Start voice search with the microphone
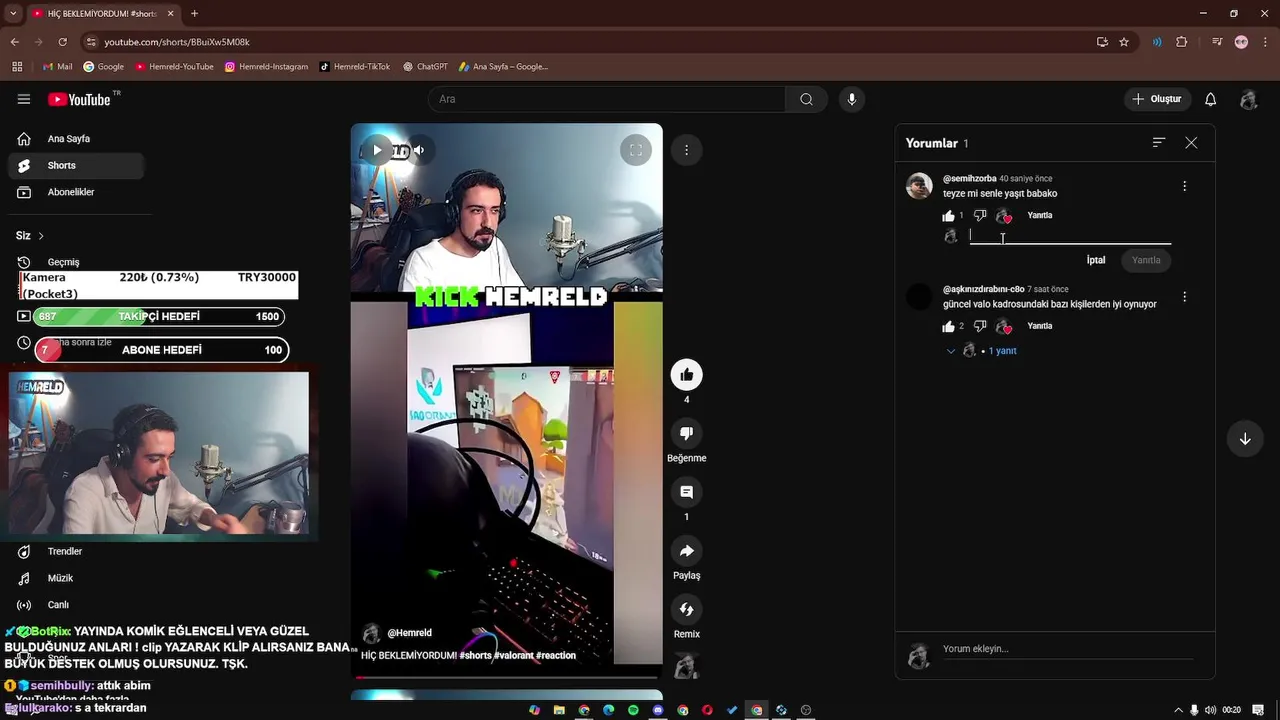This screenshot has width=1280, height=720. pos(852,99)
